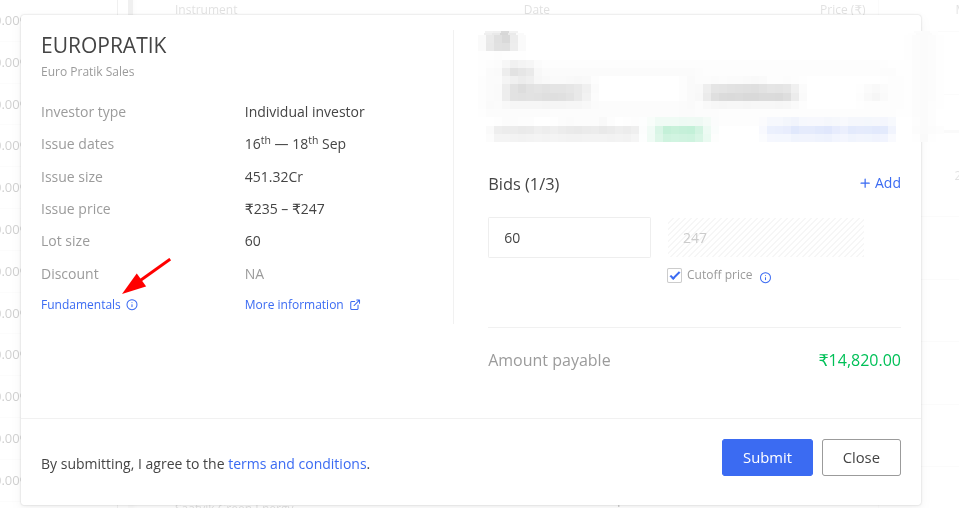The height and width of the screenshot is (508, 959).
Task: Open the More information link
Action: [294, 305]
